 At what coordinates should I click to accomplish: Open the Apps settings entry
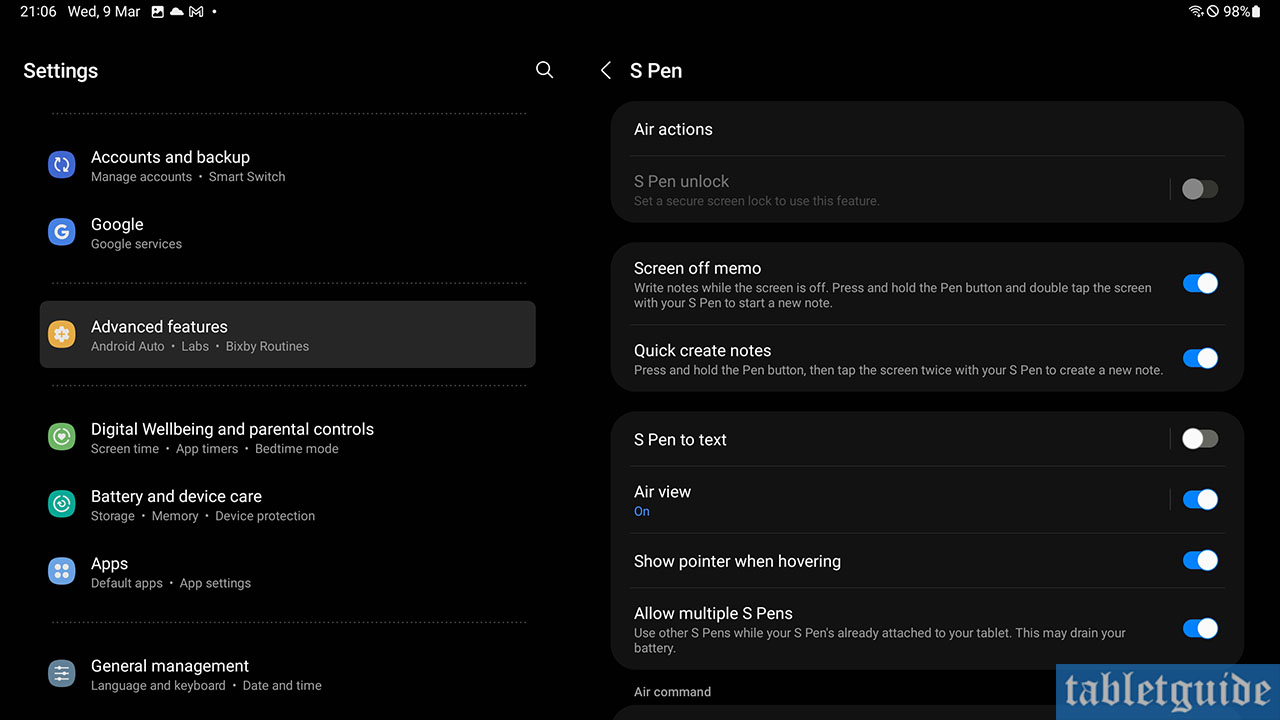point(288,571)
